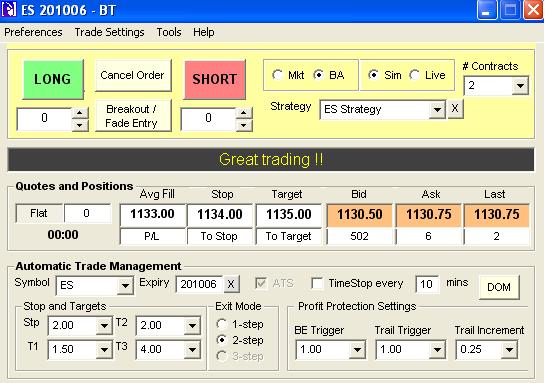Click the LONG offset value field
Viewport: 545px width, 383px height.
44,119
